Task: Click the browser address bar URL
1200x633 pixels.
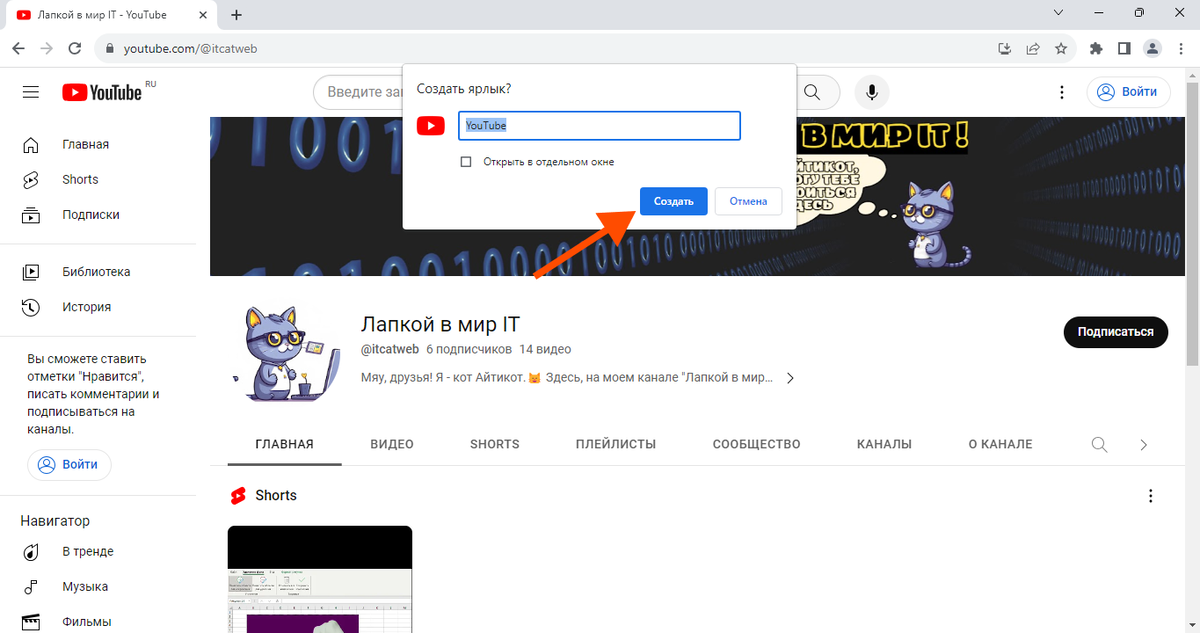Action: (191, 48)
